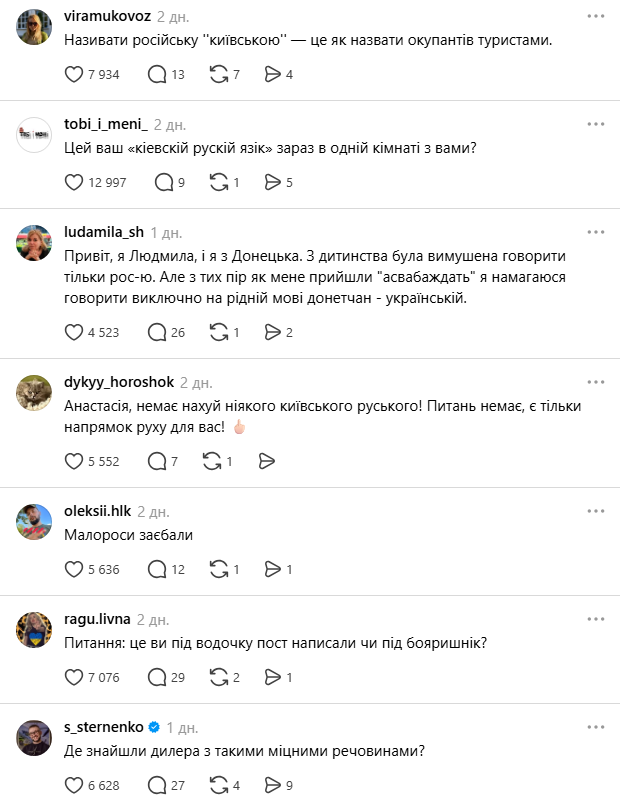Repost viramukovoz's comment
Viewport: 620px width, 805px height.
[x=217, y=74]
